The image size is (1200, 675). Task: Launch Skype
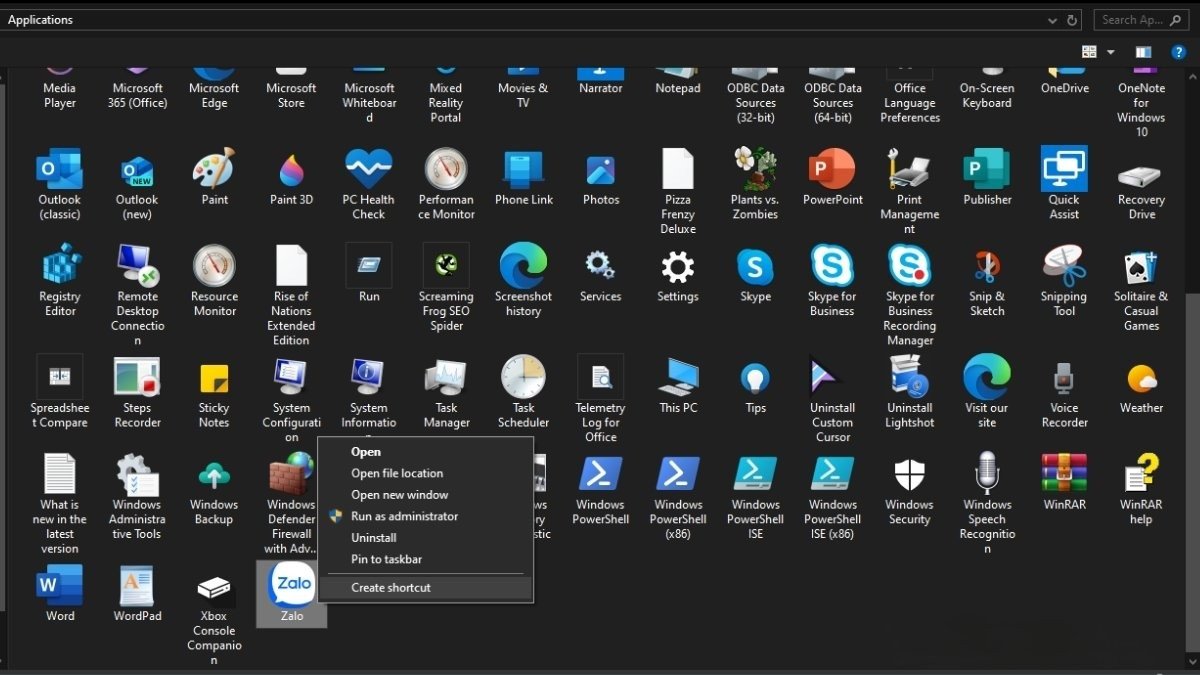click(x=755, y=268)
